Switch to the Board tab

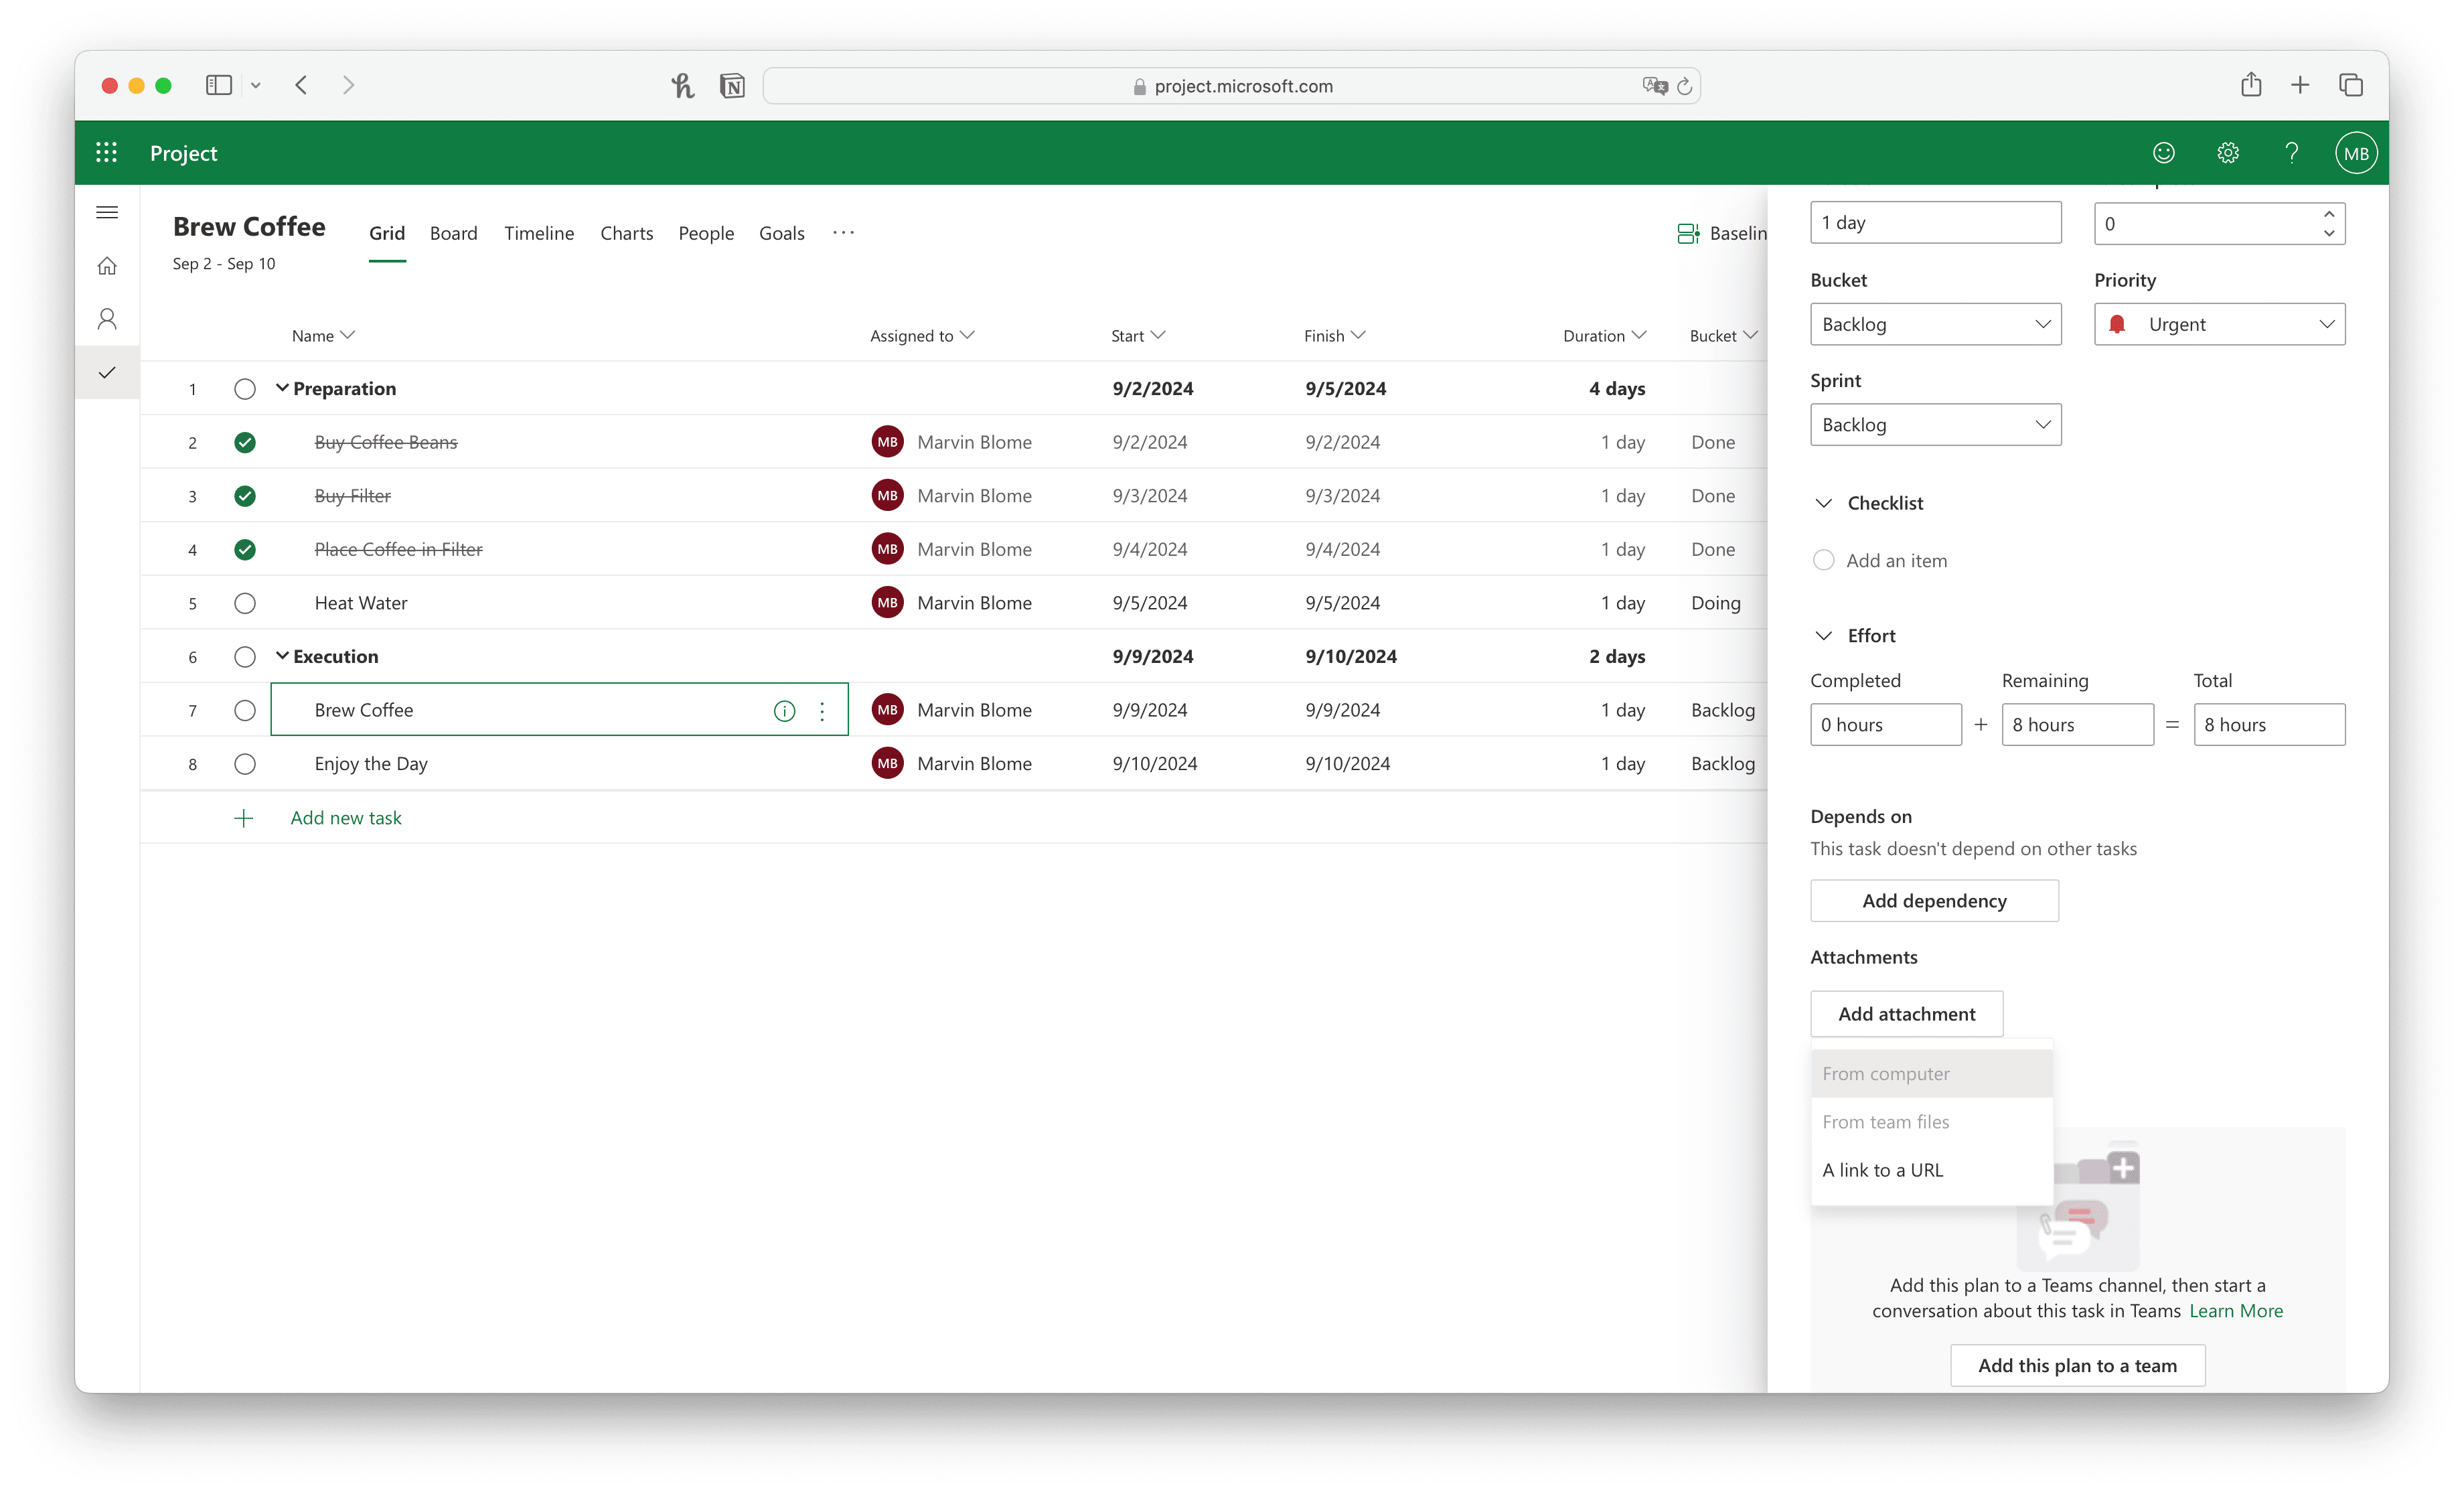(454, 233)
